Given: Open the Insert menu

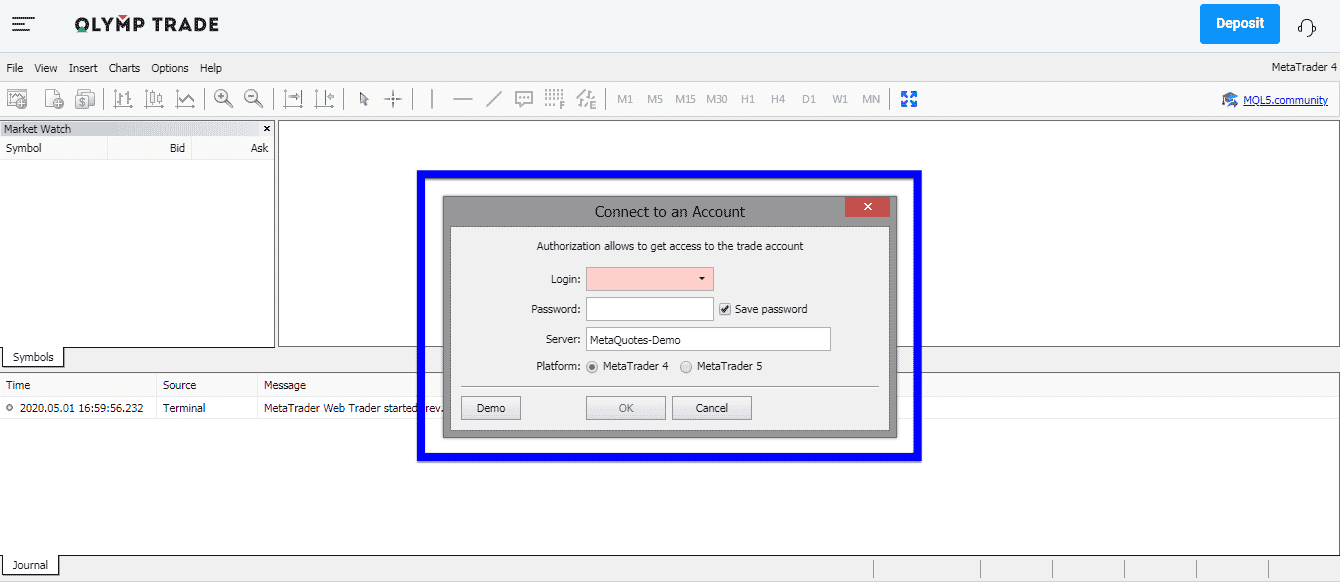Looking at the screenshot, I should coord(83,68).
